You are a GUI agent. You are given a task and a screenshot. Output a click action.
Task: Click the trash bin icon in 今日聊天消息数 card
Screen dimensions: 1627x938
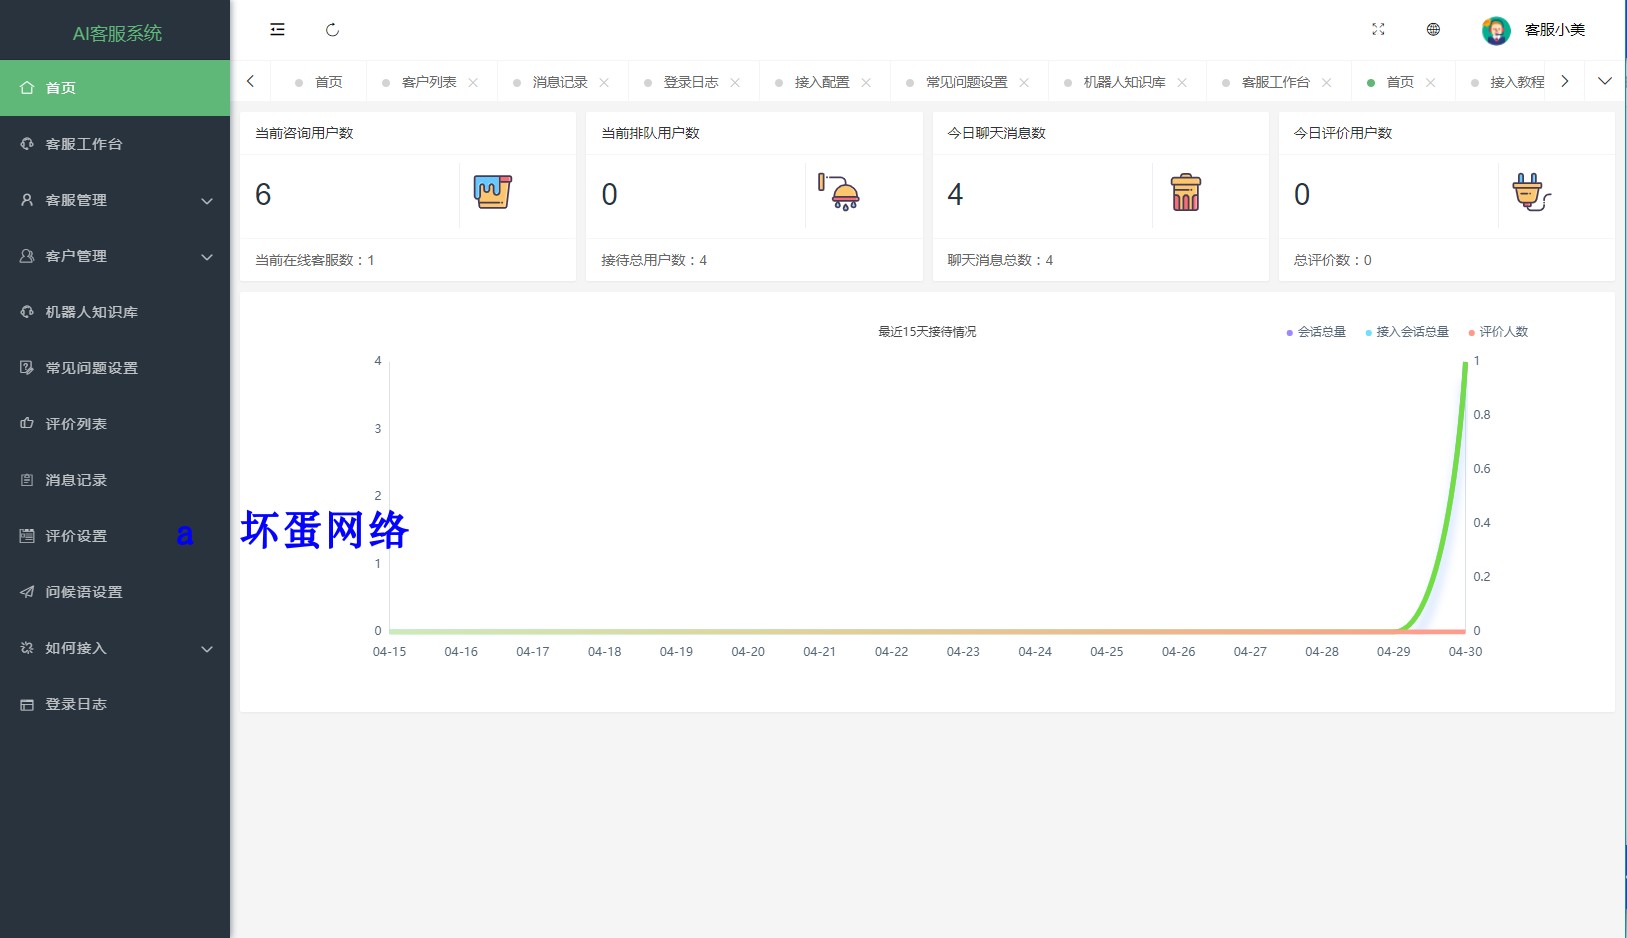1186,192
